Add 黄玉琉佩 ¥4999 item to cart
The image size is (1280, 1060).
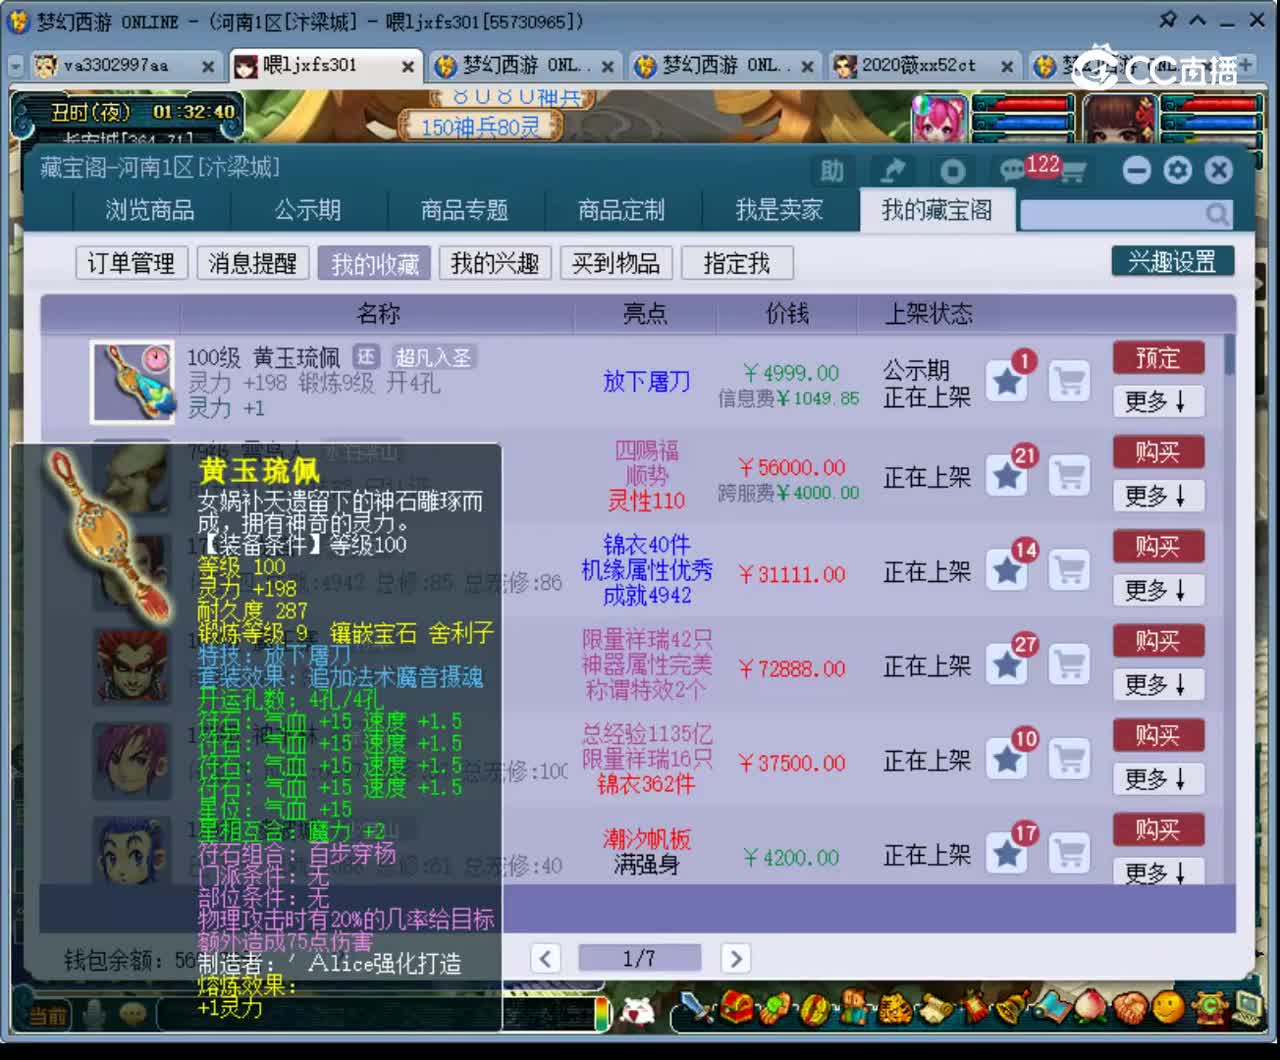(x=1069, y=381)
